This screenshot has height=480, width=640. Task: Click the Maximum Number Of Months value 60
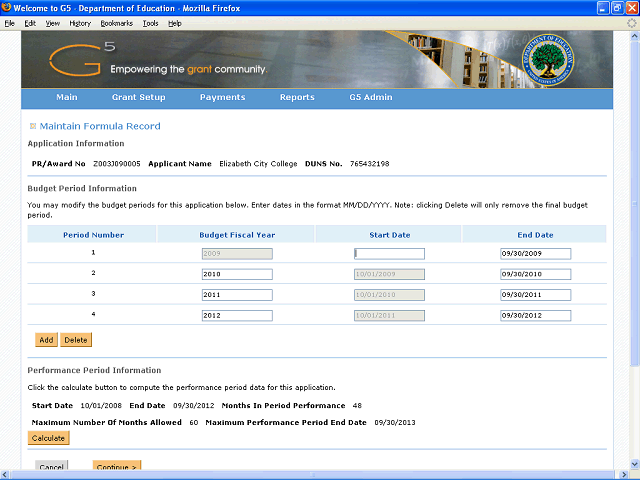coord(194,422)
